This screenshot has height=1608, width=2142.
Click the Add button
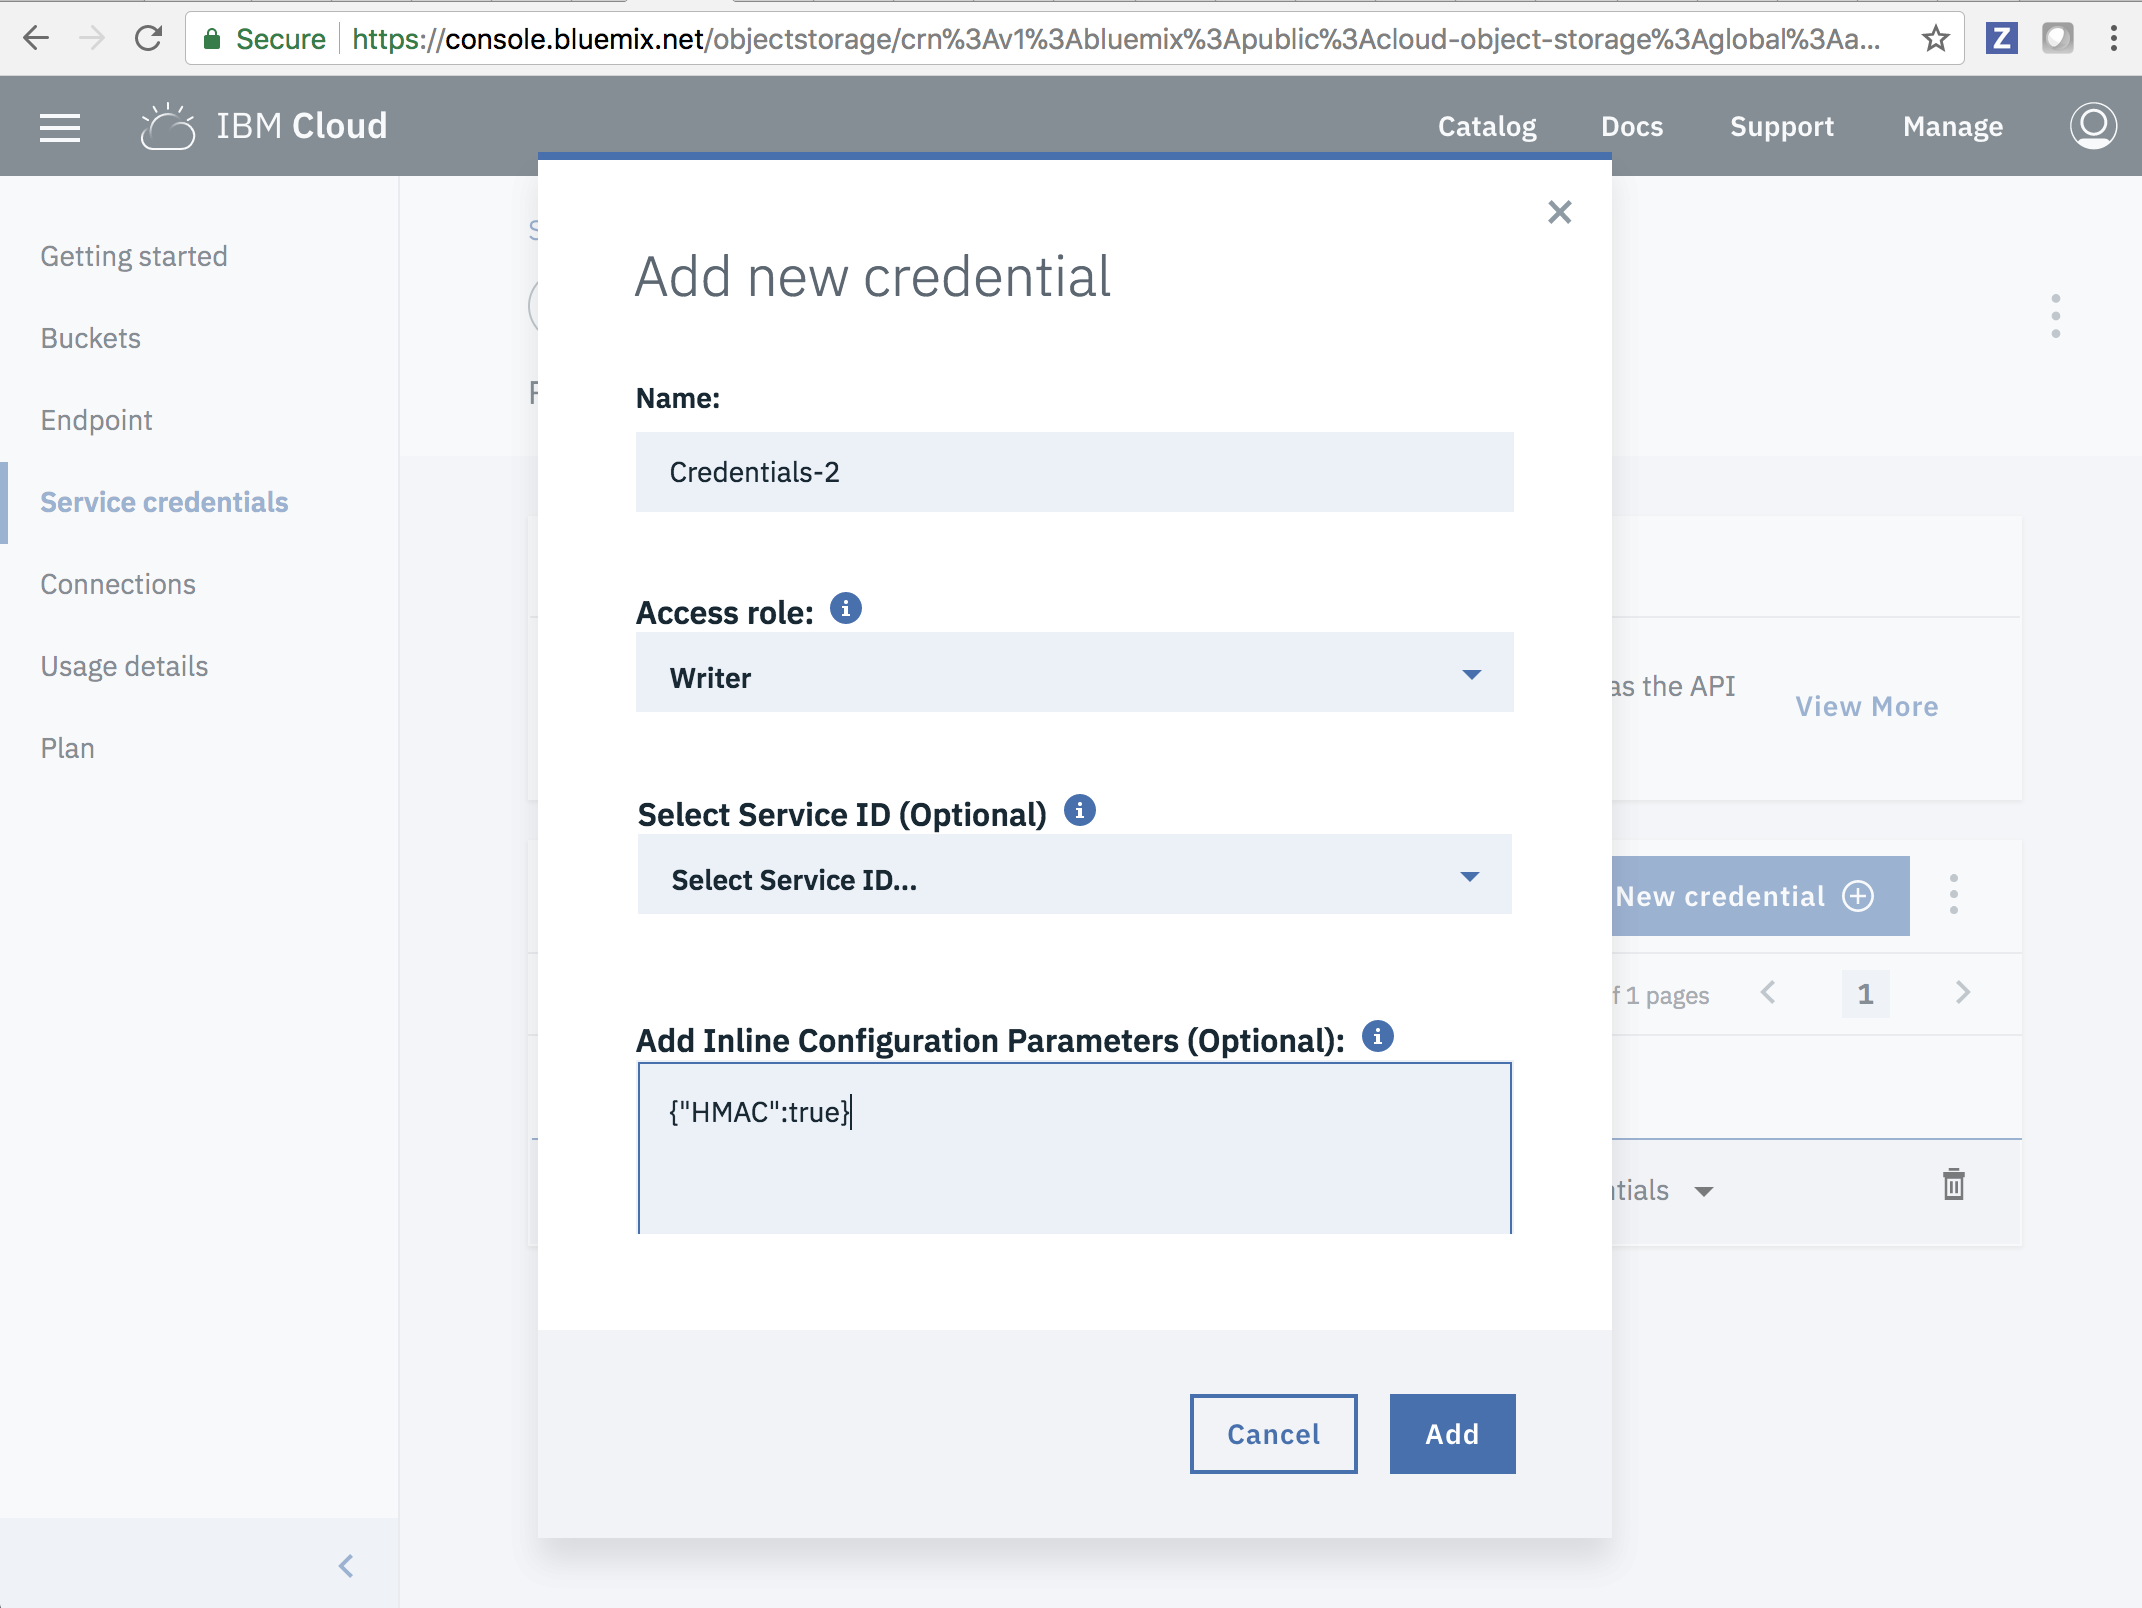point(1451,1433)
